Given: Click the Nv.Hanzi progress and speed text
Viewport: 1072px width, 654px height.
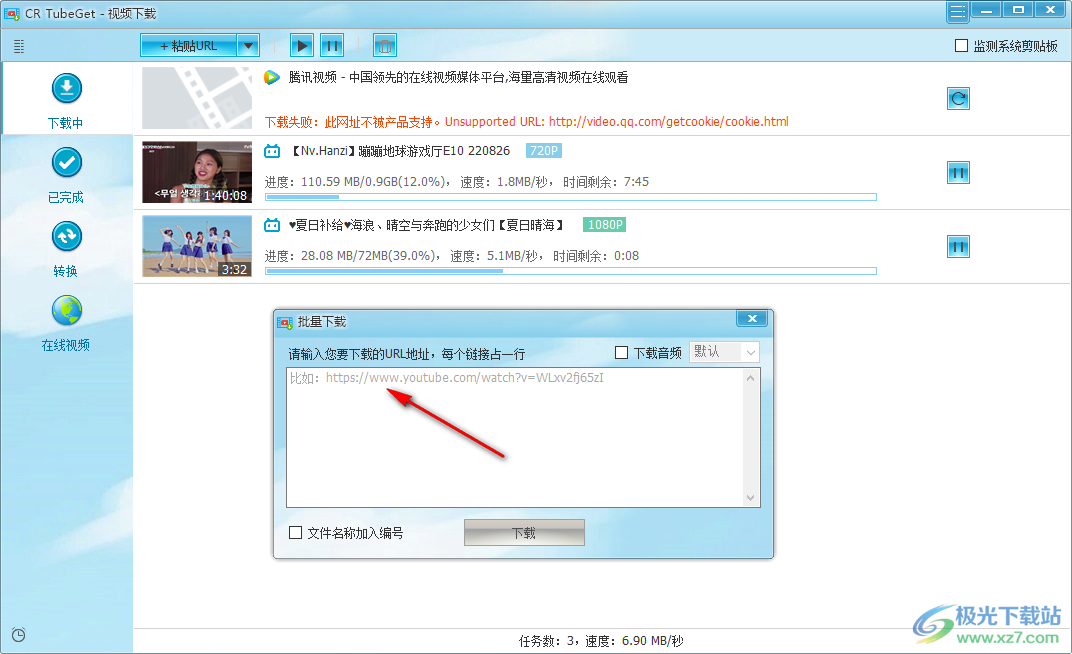Looking at the screenshot, I should (x=457, y=182).
